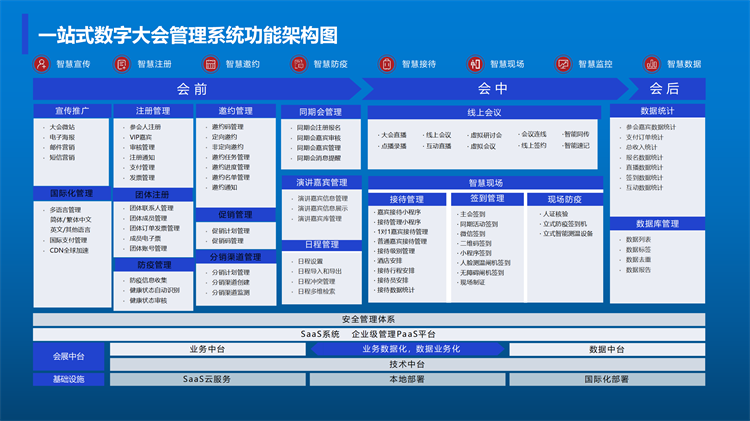Click the 基础设施 label block
750x421 pixels.
(68, 379)
